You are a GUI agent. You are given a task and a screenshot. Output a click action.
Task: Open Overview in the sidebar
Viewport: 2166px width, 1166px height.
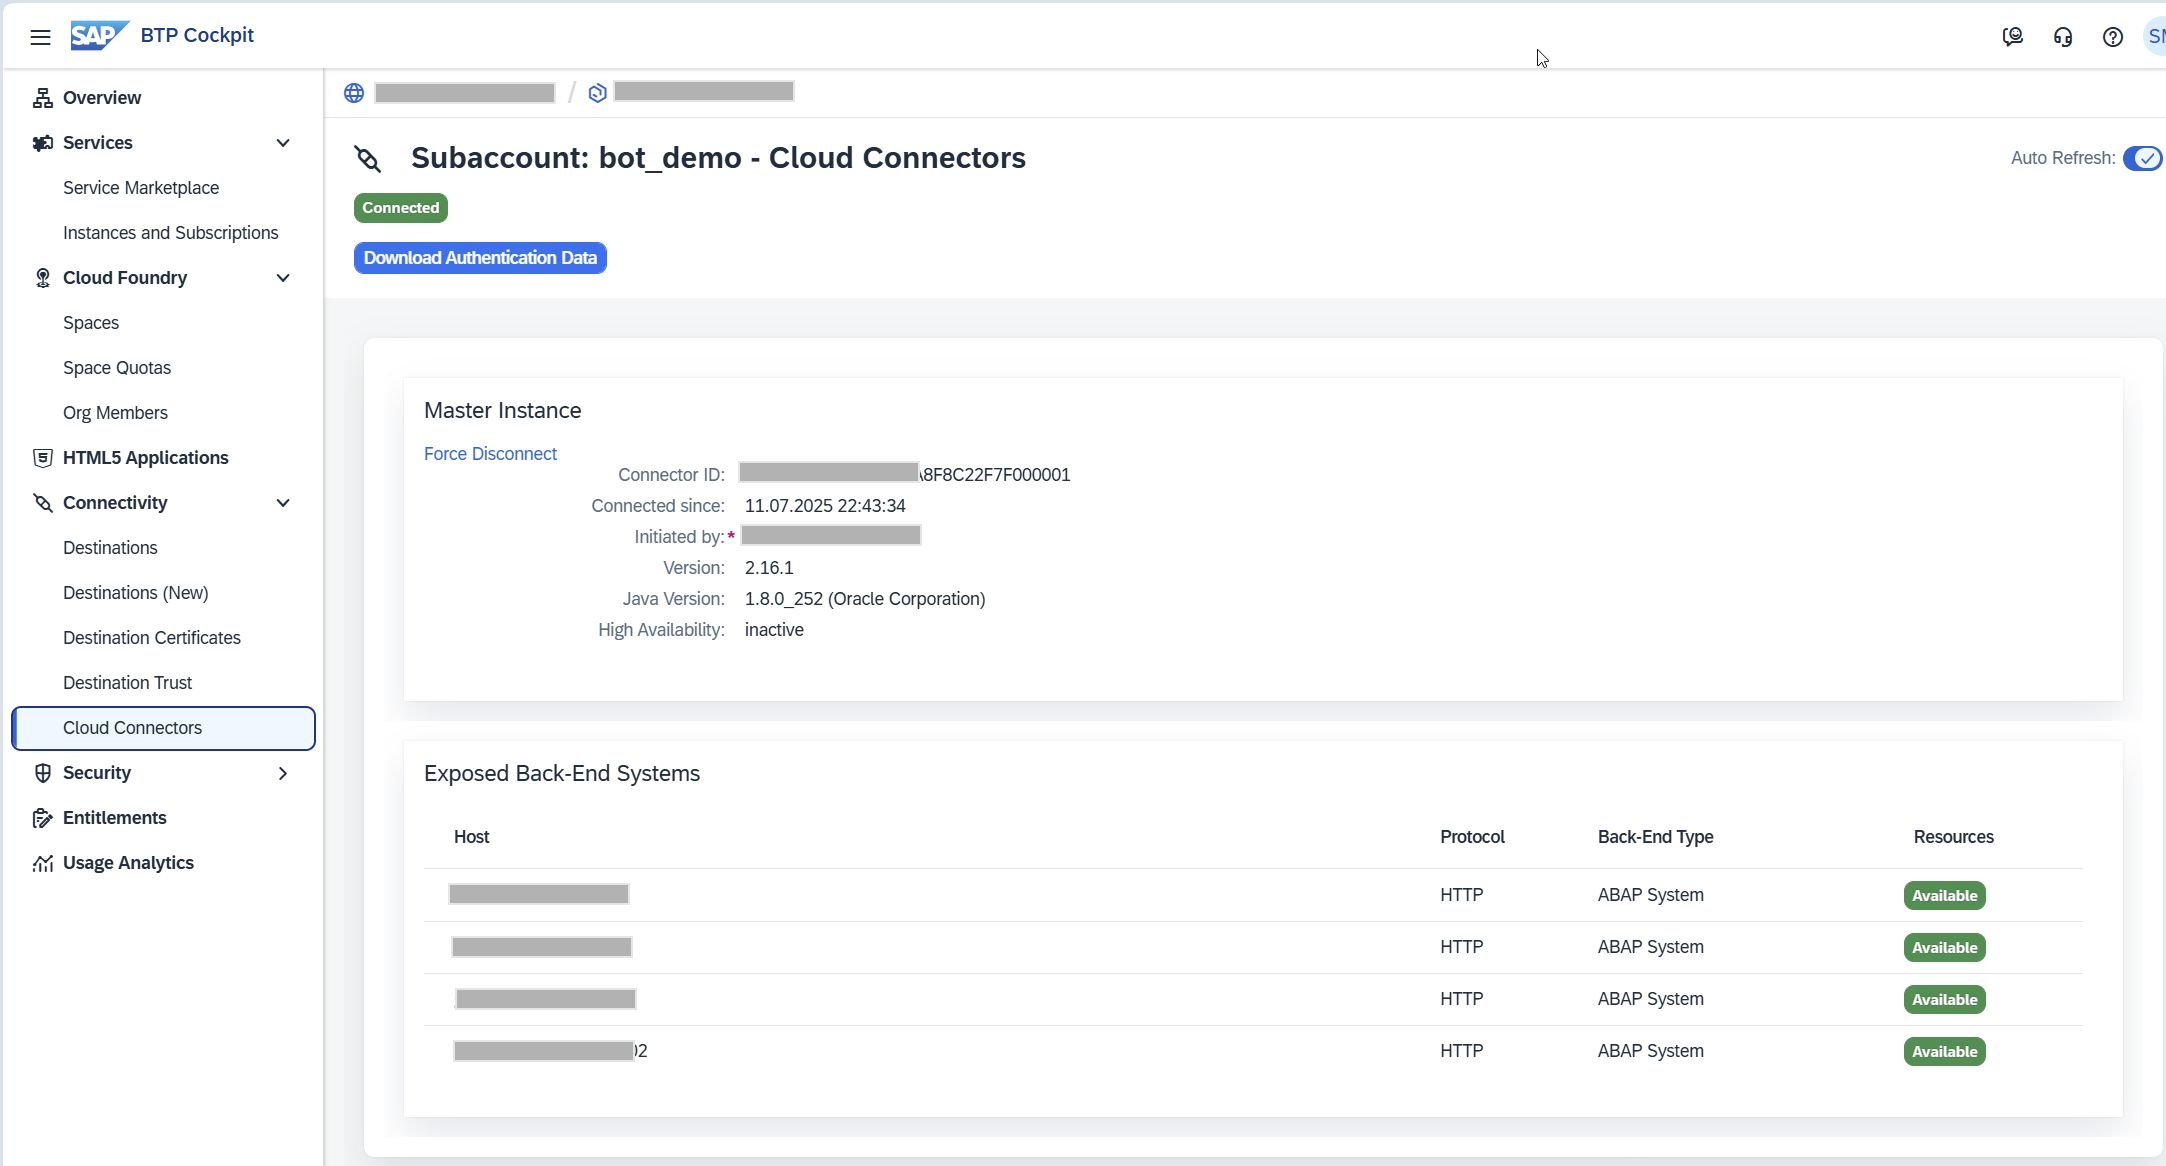[102, 98]
